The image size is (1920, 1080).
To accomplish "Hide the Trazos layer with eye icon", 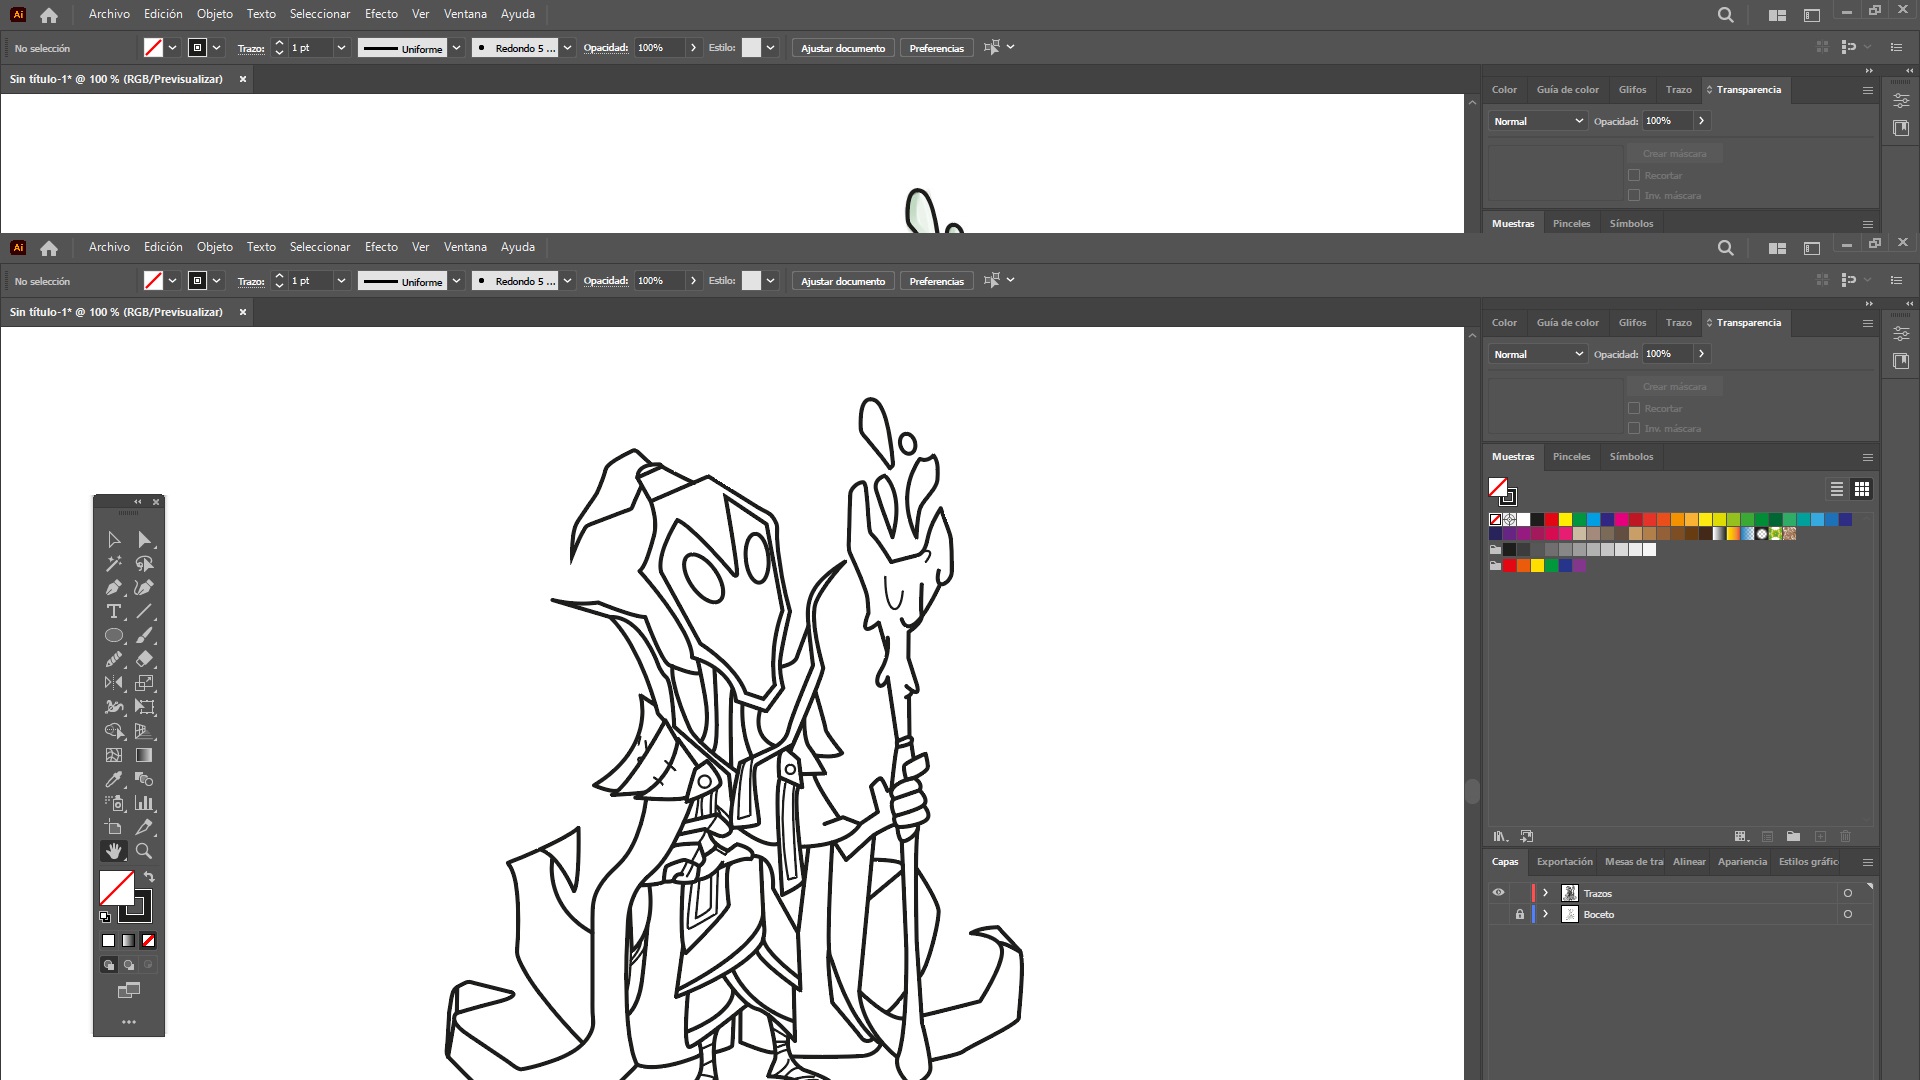I will pos(1498,894).
